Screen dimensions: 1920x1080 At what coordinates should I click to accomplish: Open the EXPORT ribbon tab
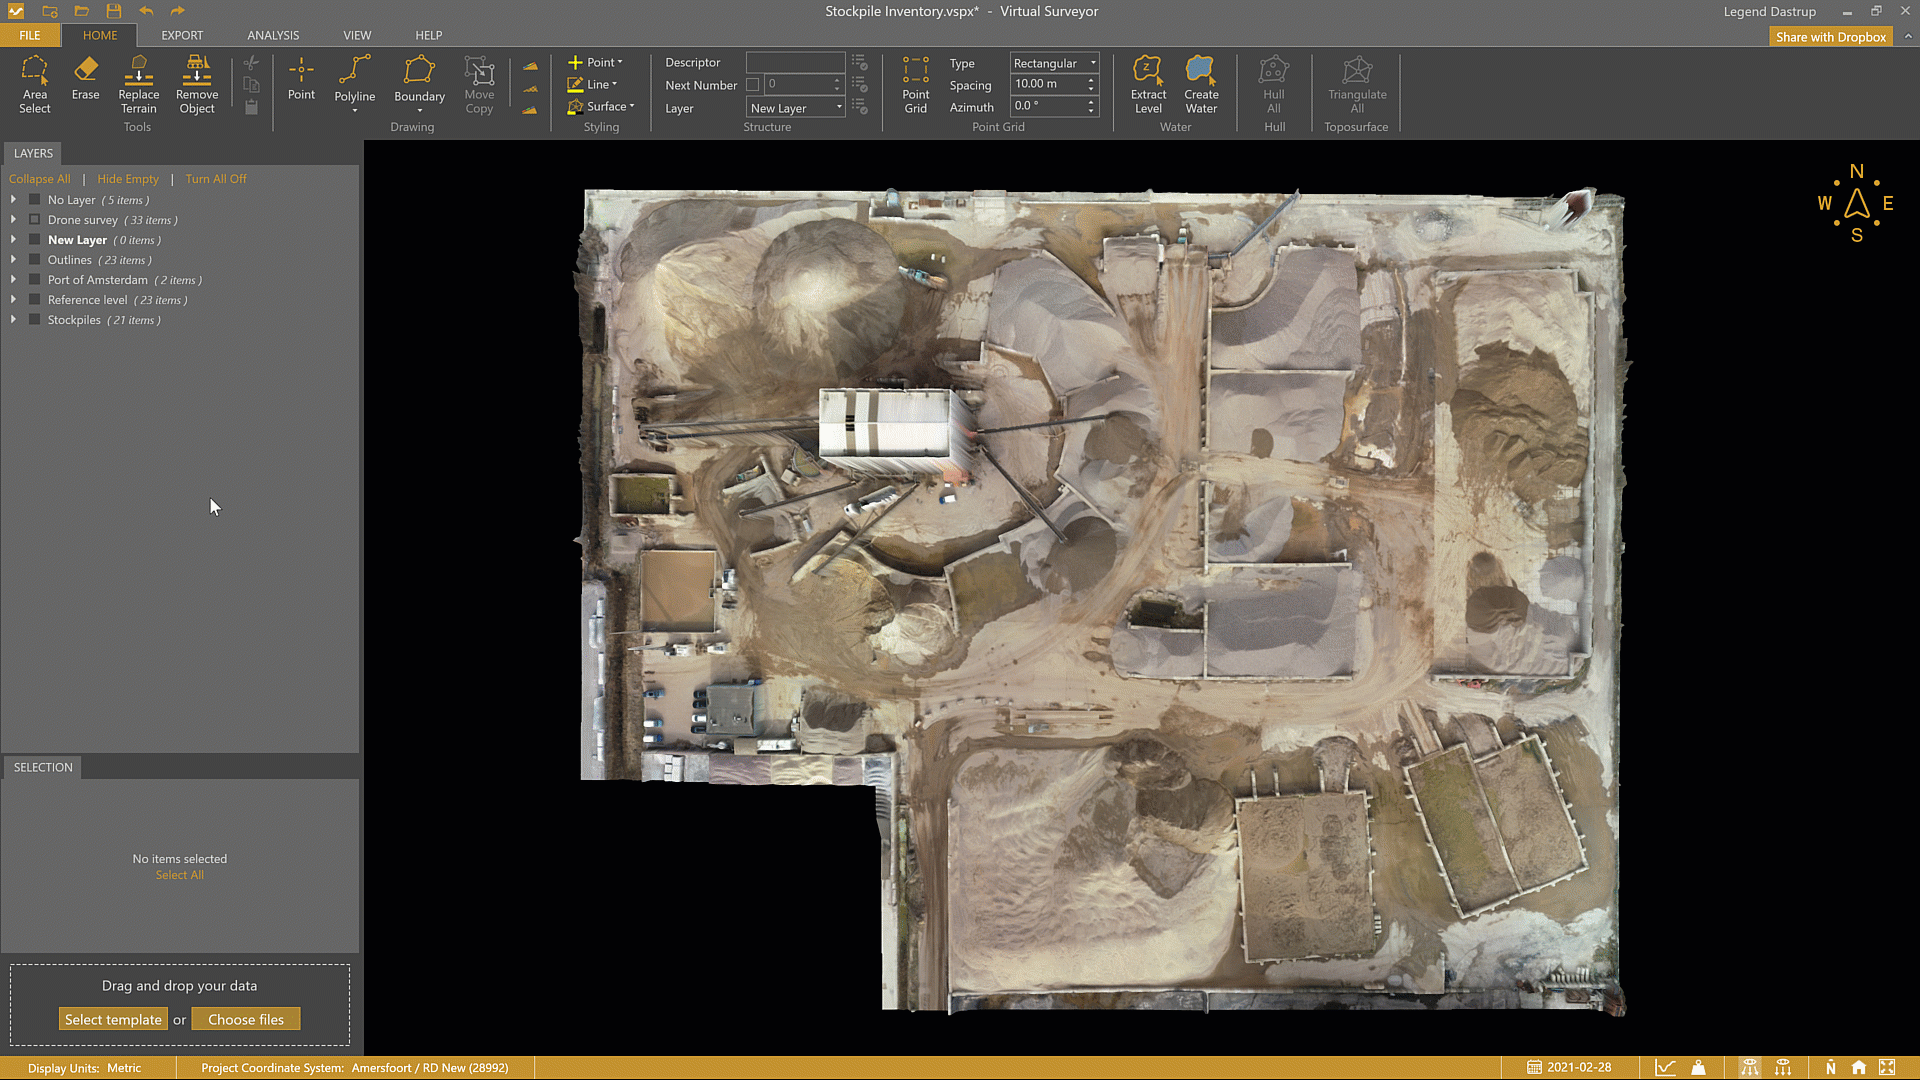pyautogui.click(x=182, y=35)
